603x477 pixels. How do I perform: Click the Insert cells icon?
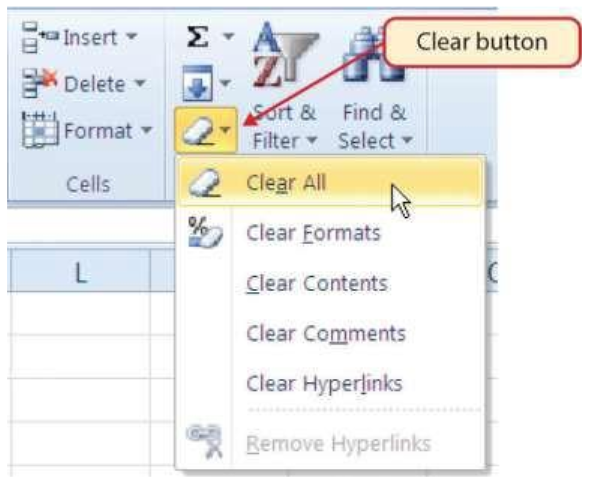coord(40,37)
